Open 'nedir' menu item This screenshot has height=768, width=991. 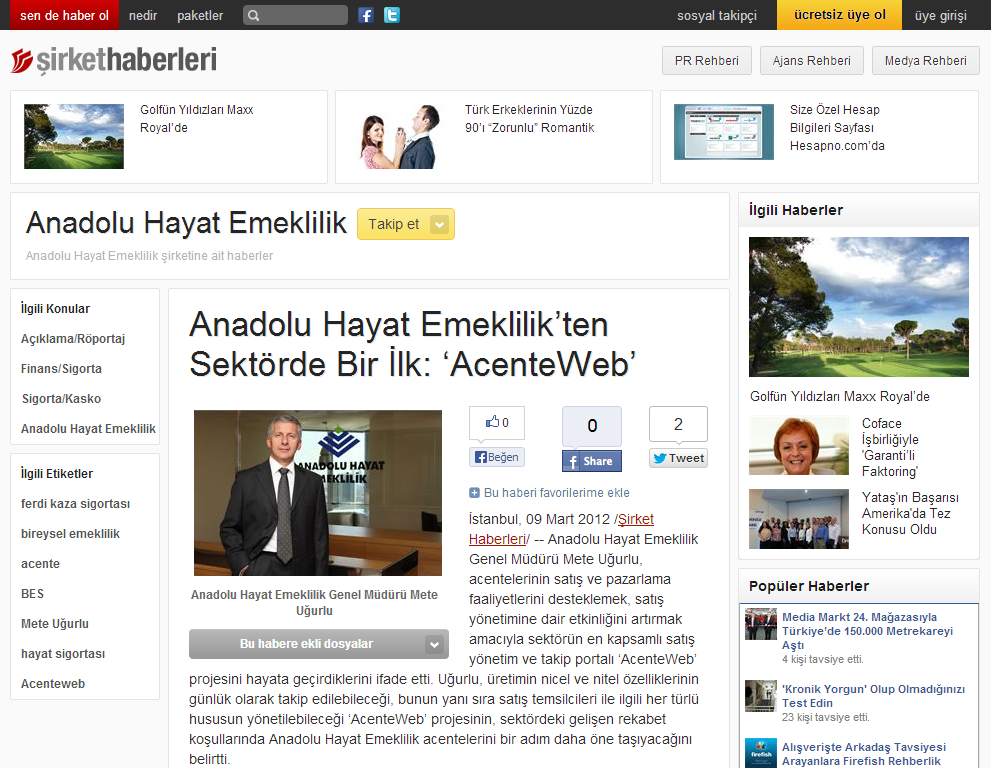tap(143, 15)
